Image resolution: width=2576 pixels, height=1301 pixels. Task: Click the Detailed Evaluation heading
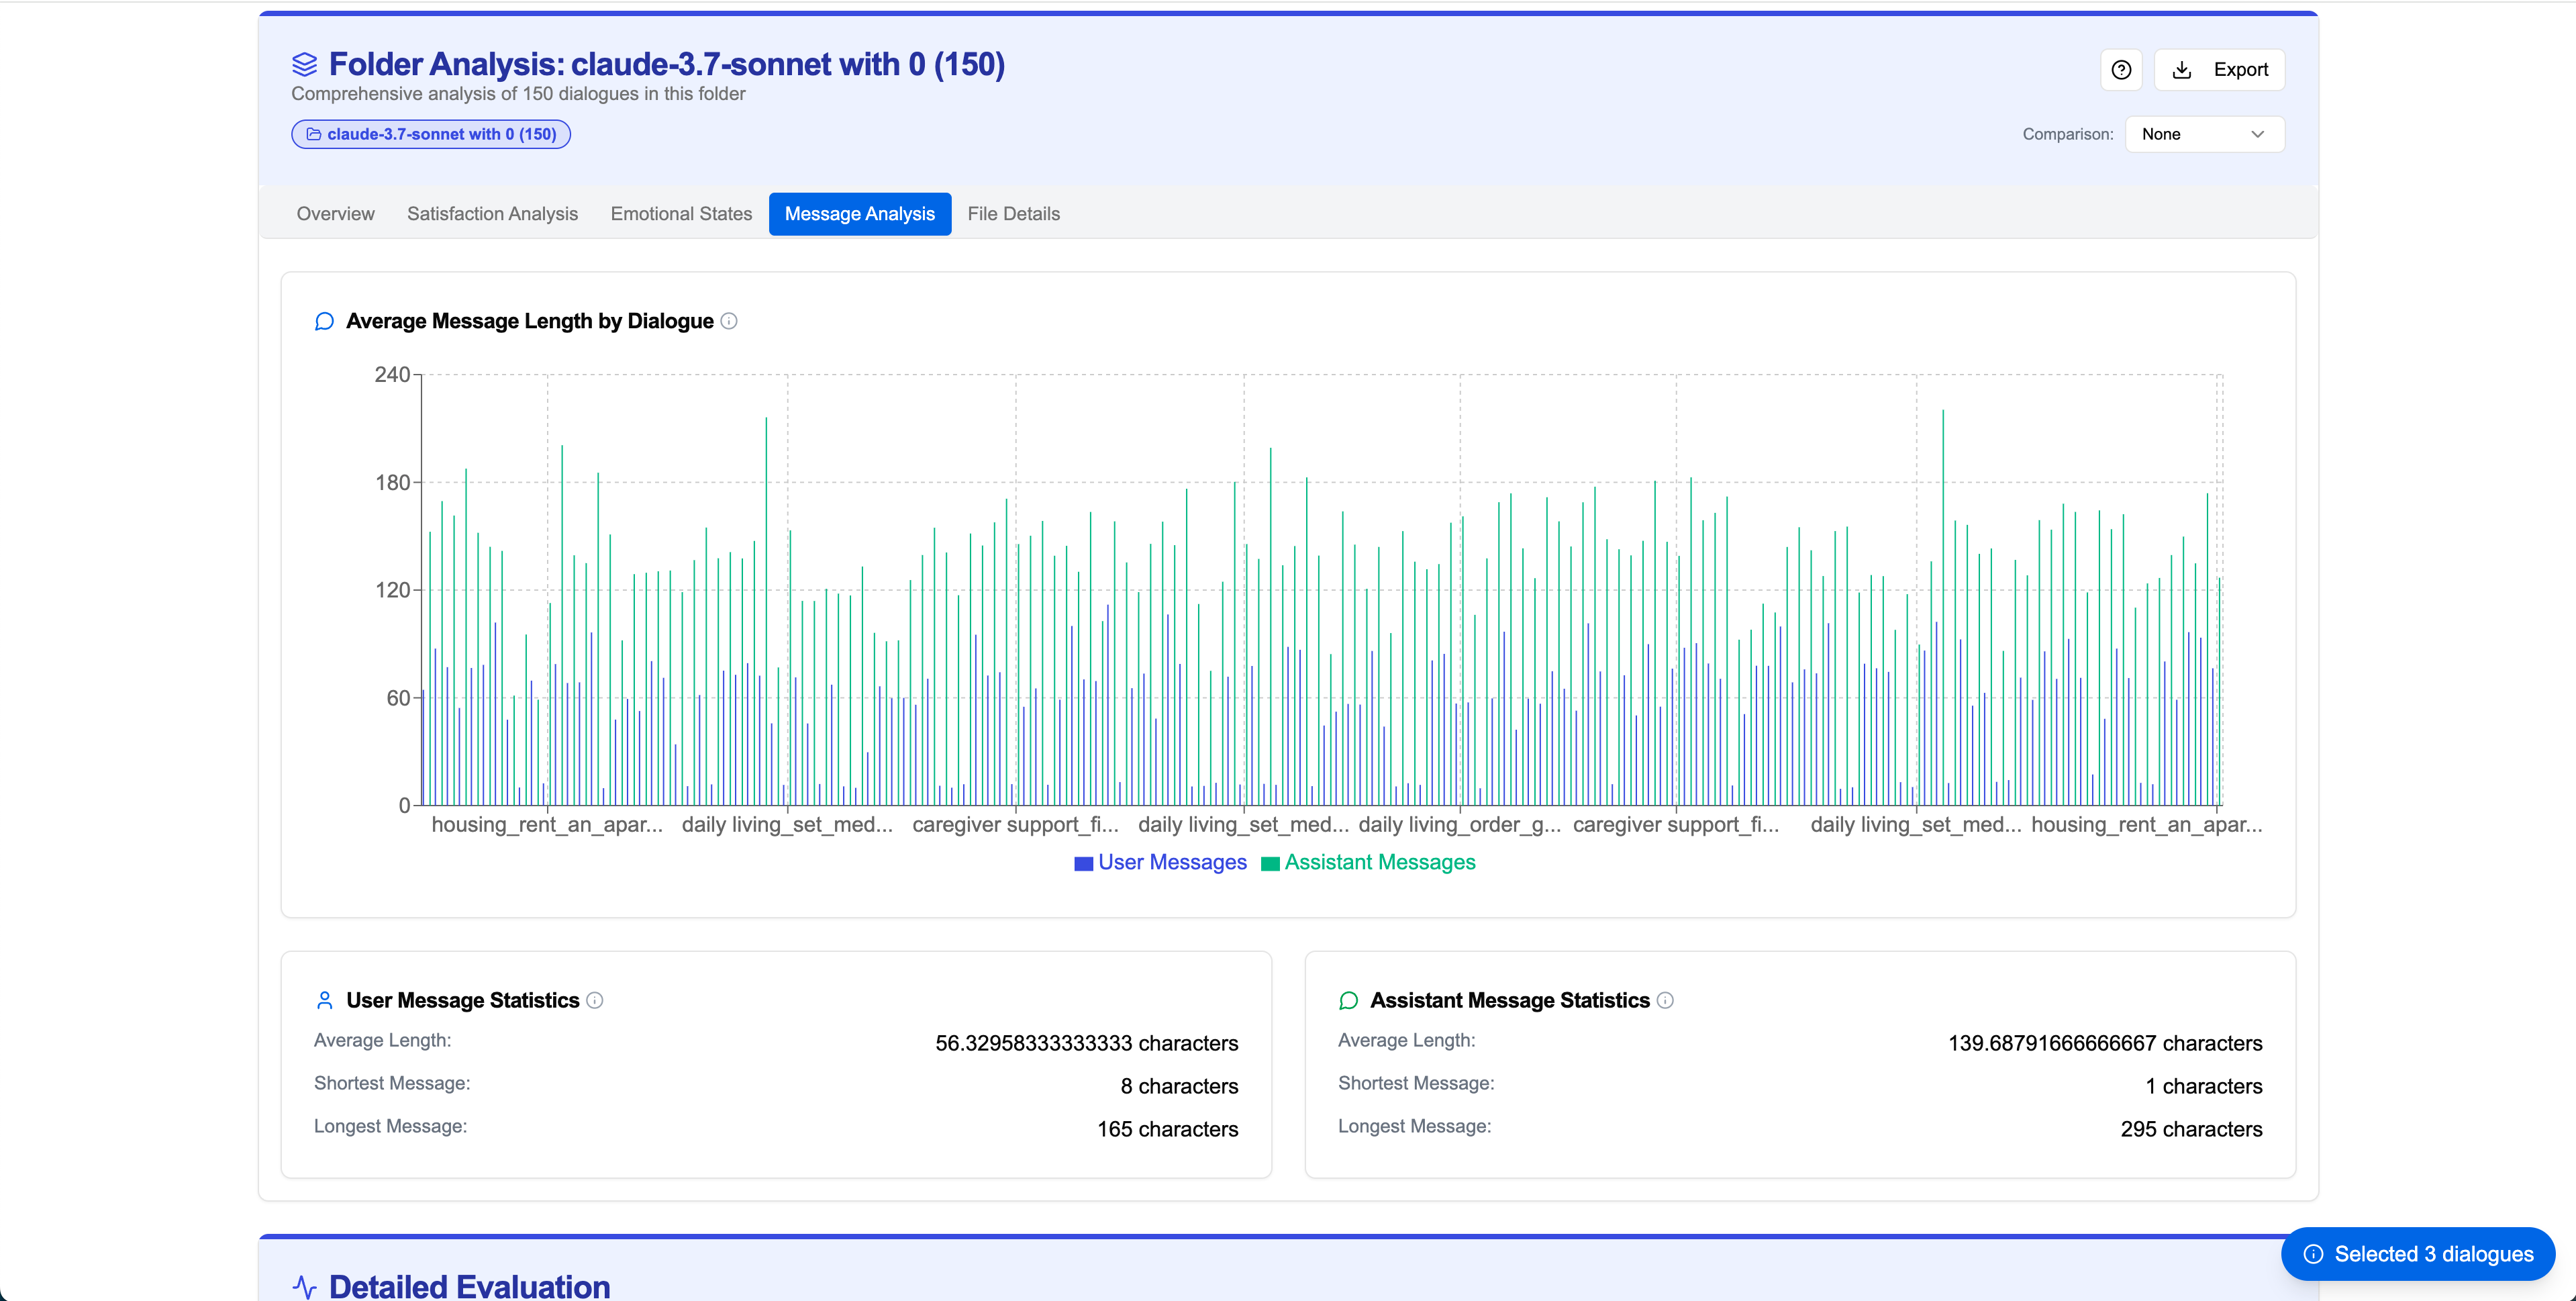pyautogui.click(x=469, y=1286)
